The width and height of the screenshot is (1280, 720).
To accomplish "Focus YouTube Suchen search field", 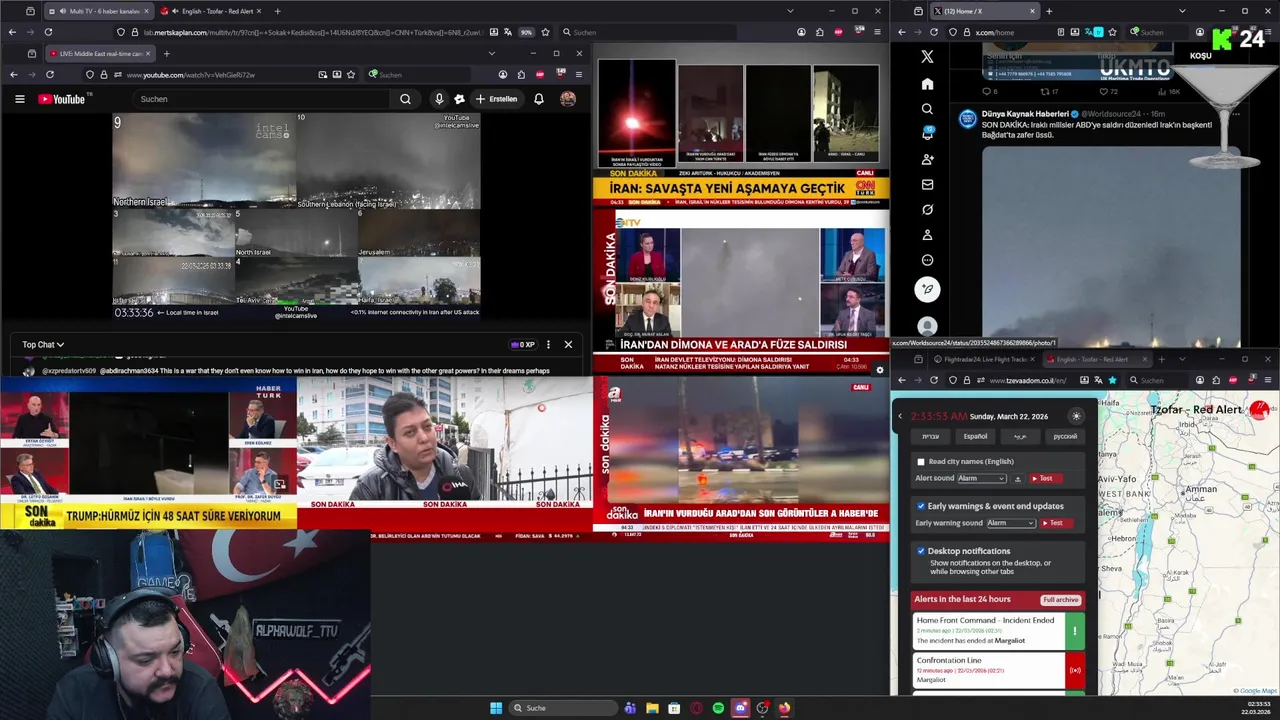I will coord(263,99).
